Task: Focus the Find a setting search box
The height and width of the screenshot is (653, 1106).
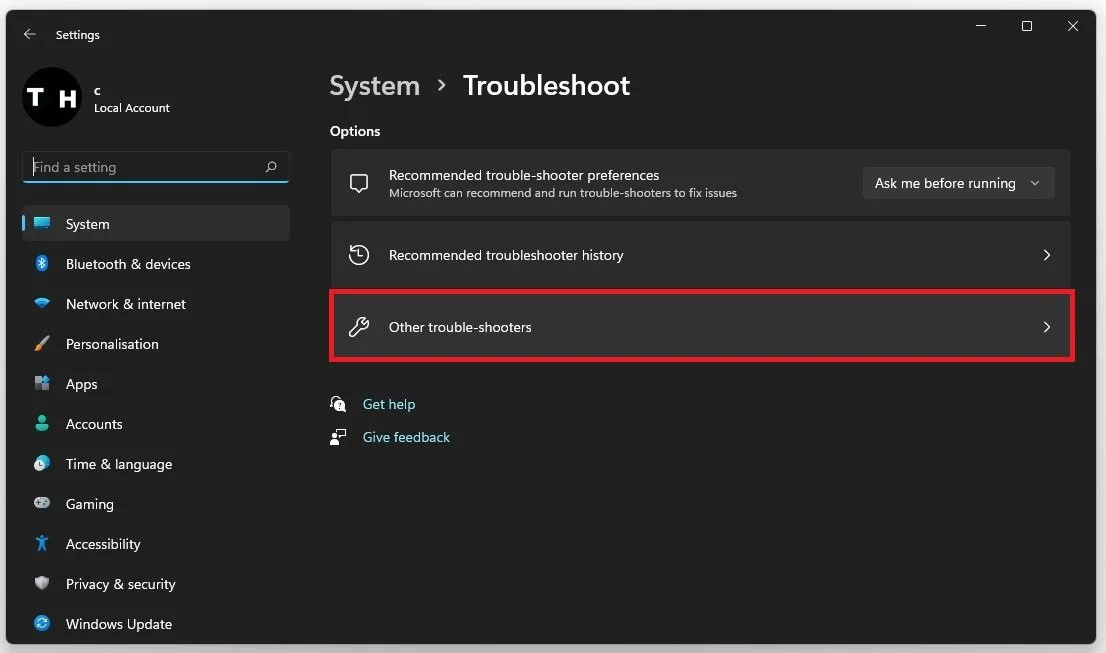Action: click(x=155, y=167)
